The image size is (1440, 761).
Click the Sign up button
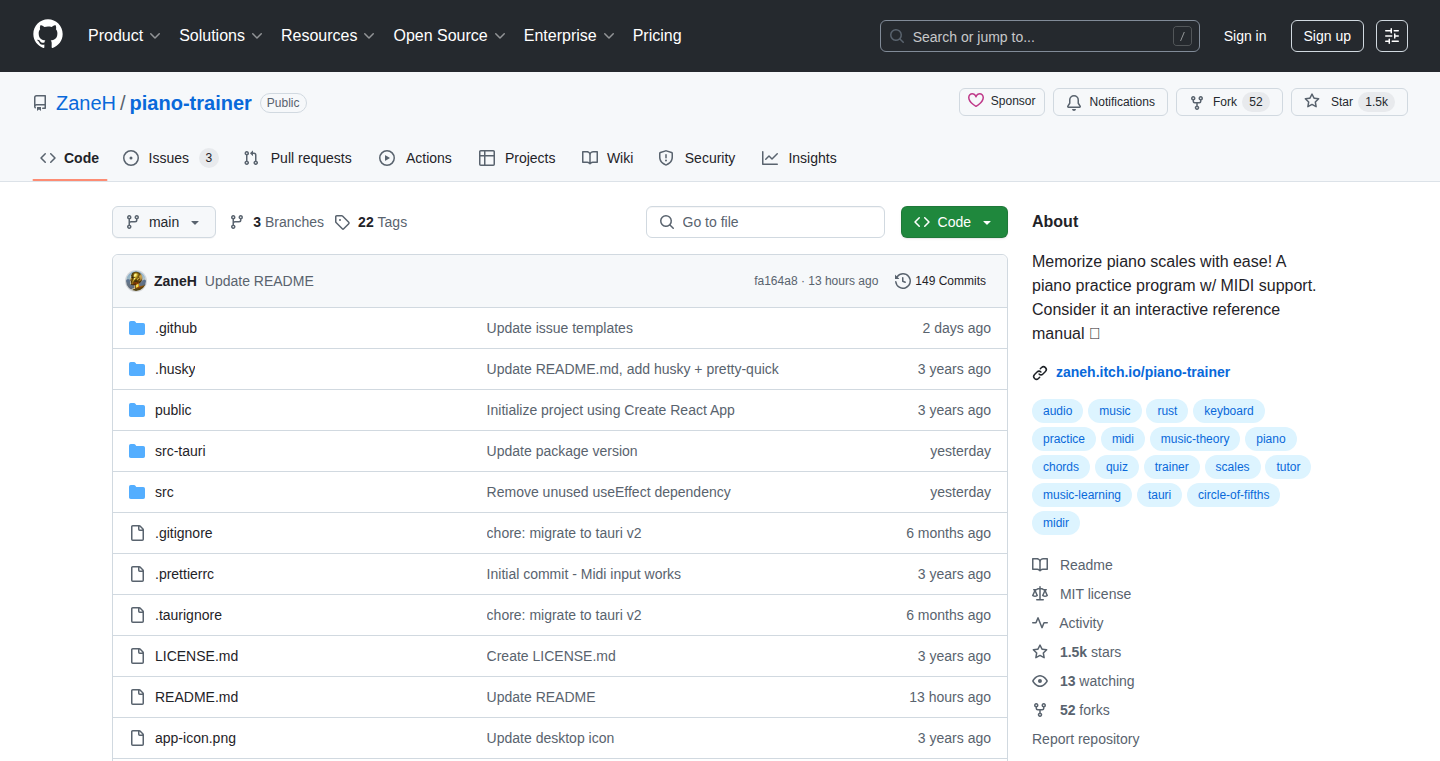pyautogui.click(x=1327, y=36)
